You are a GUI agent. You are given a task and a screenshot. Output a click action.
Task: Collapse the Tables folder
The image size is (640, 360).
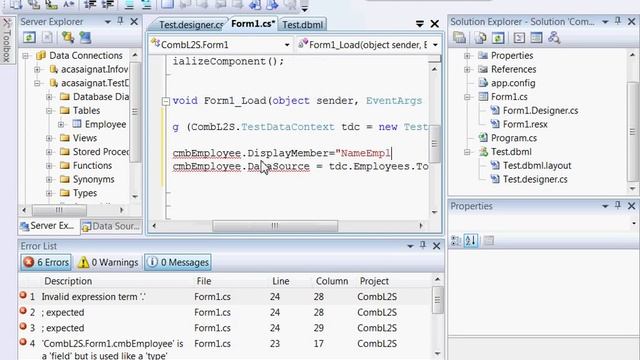pos(49,111)
